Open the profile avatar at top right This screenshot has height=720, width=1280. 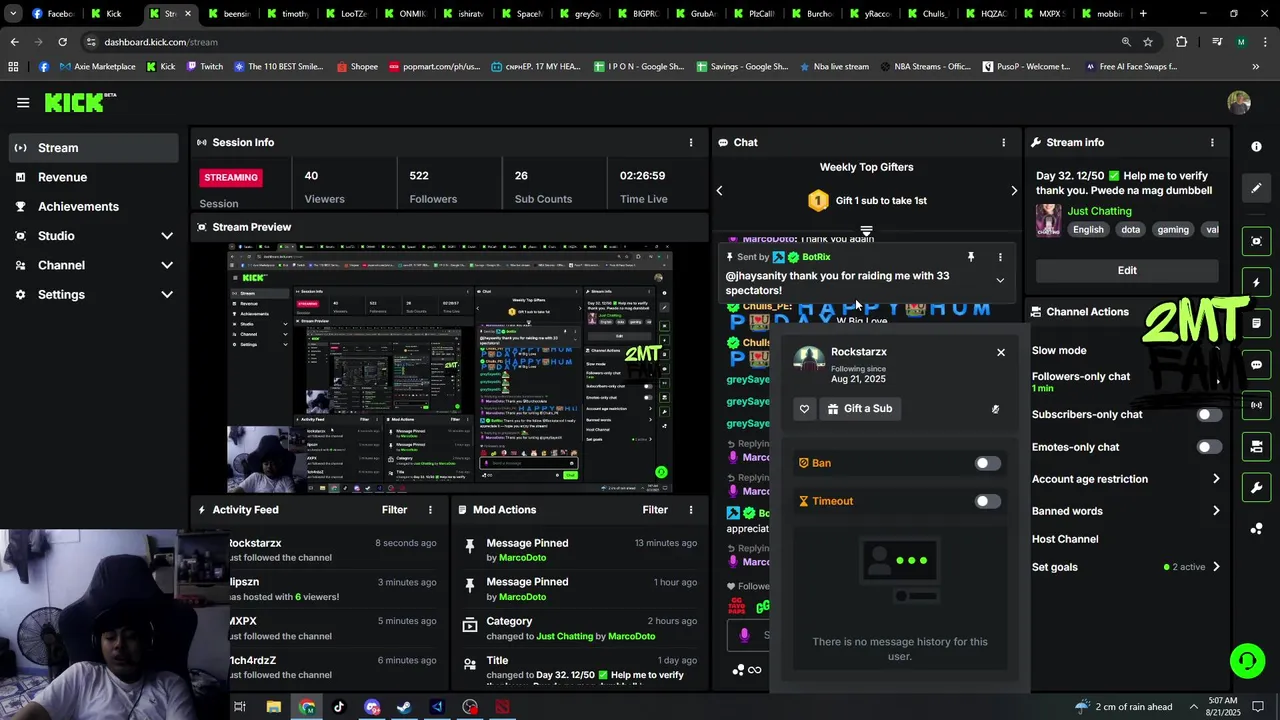coord(1239,102)
